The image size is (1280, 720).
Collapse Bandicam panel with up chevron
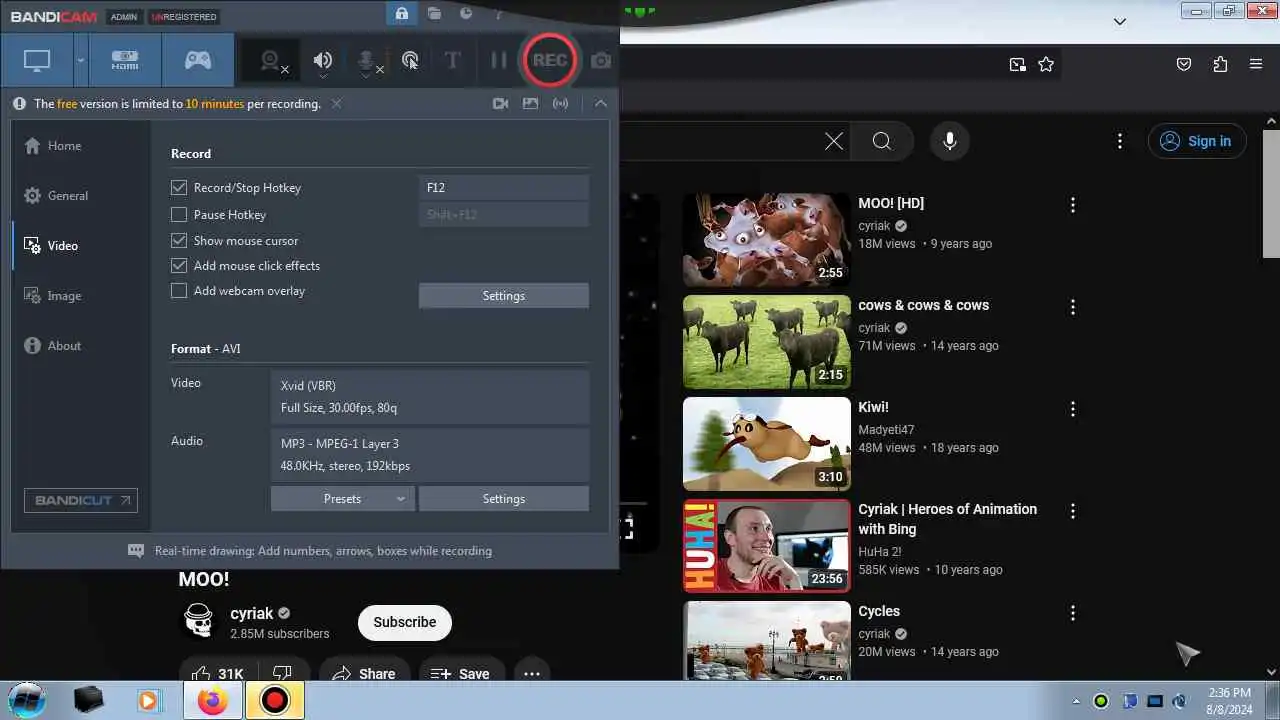pyautogui.click(x=600, y=103)
